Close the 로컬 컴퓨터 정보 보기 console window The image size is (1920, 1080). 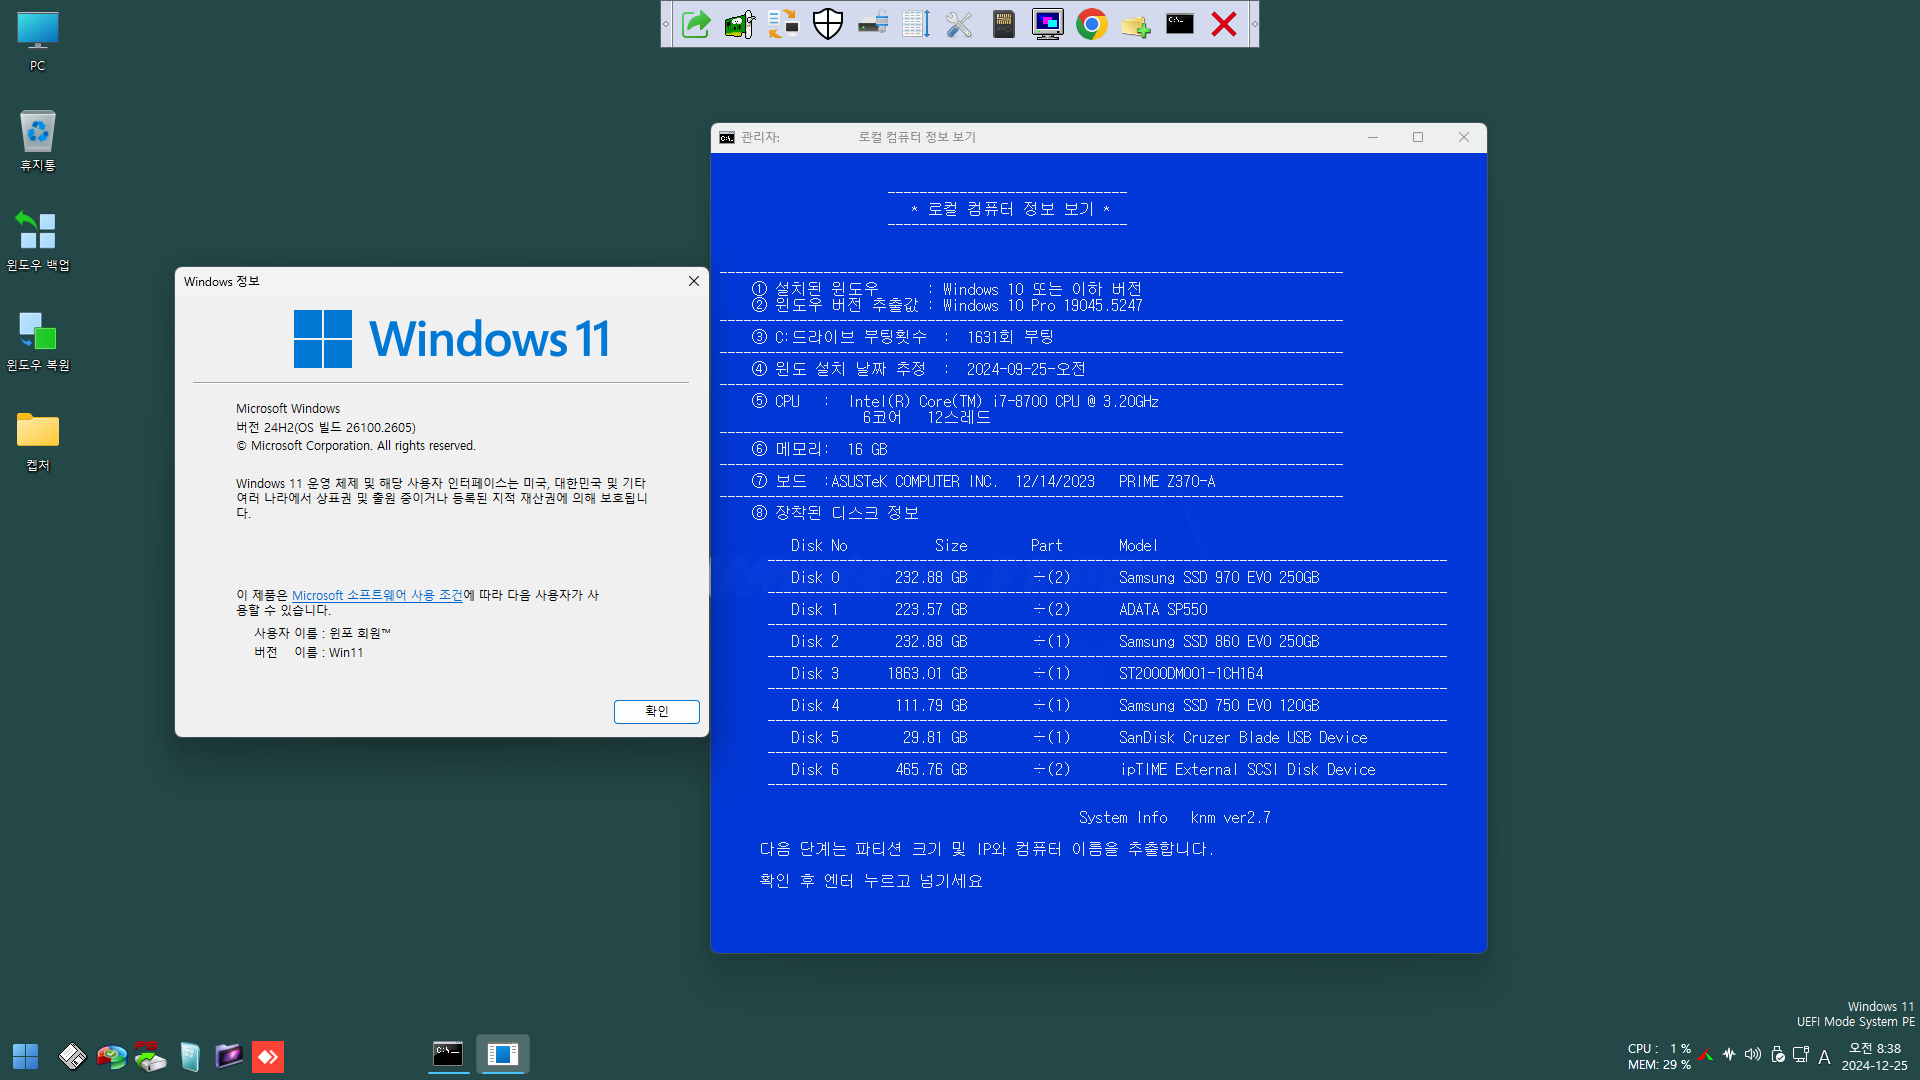point(1464,137)
